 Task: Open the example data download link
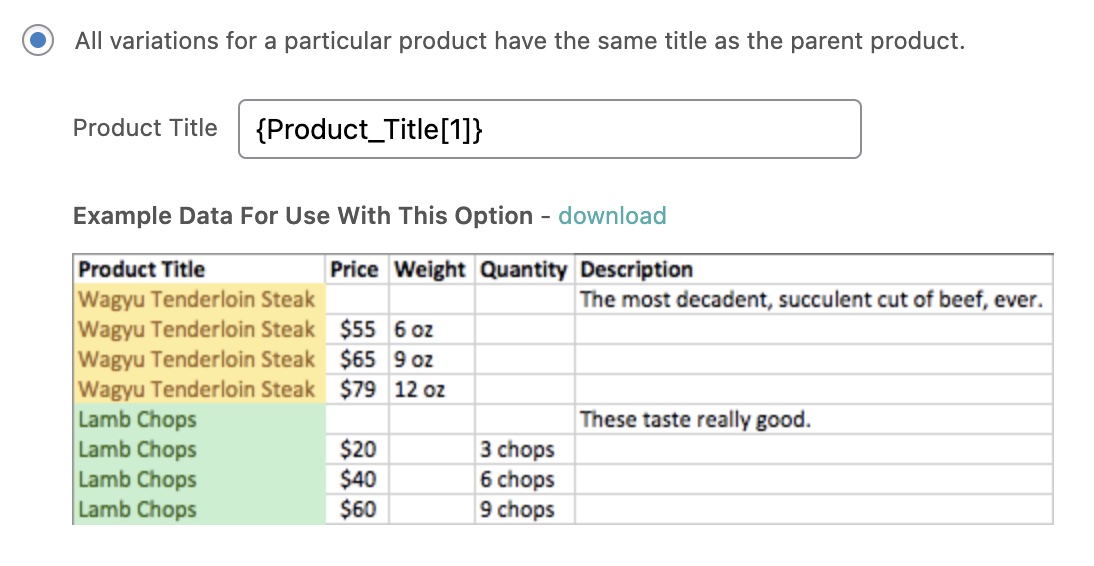[612, 216]
